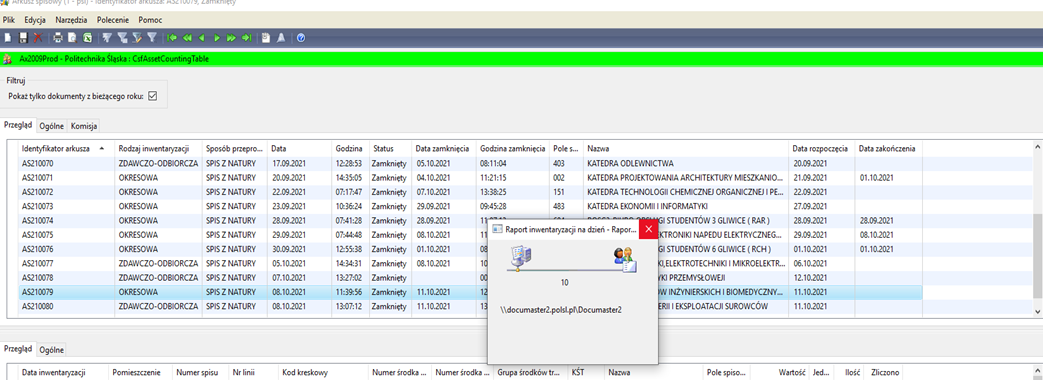Click the Data zakończenia column header
The image size is (1043, 380).
click(888, 148)
